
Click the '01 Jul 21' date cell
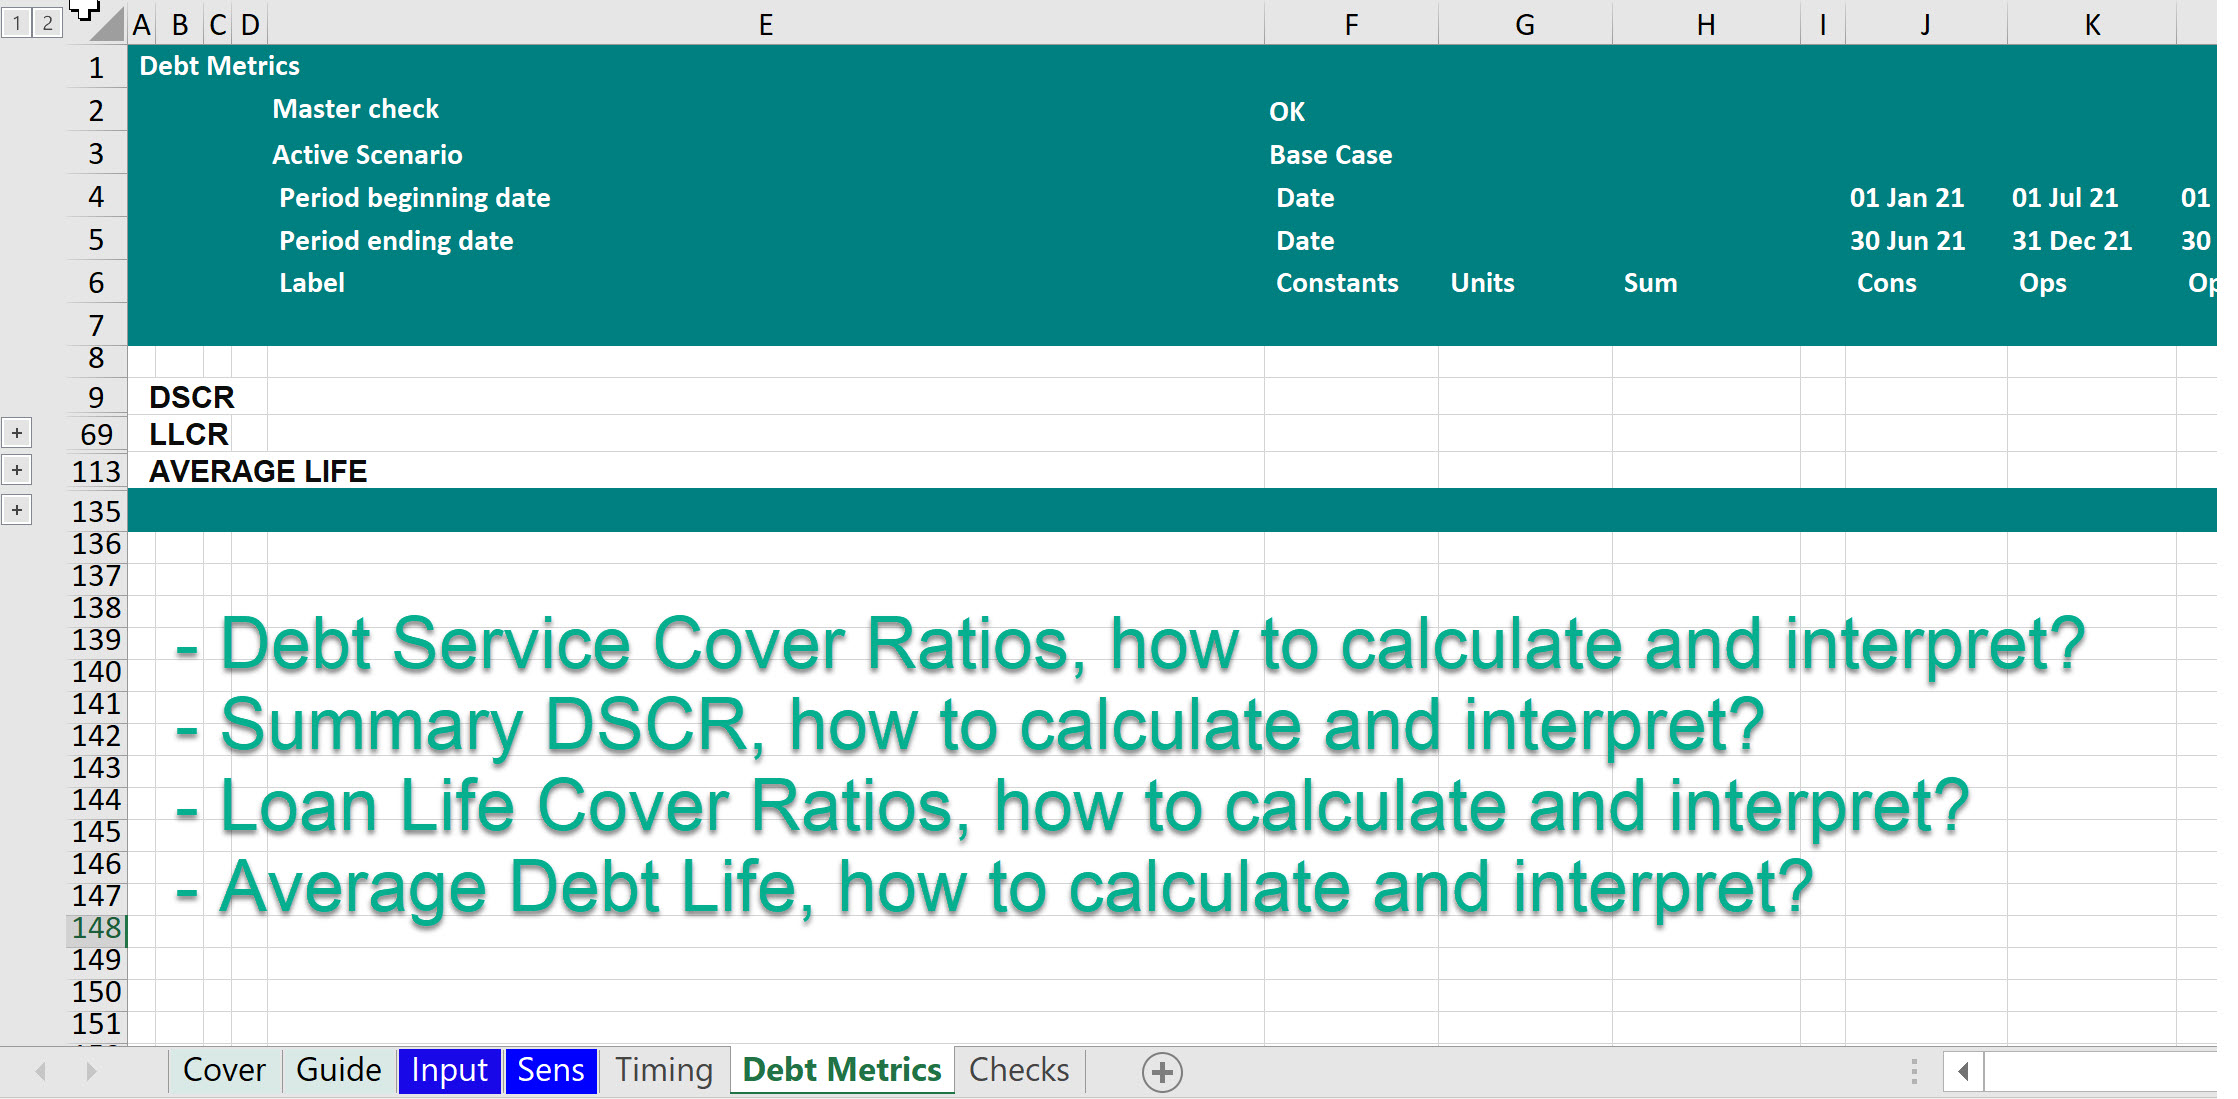pos(2065,198)
